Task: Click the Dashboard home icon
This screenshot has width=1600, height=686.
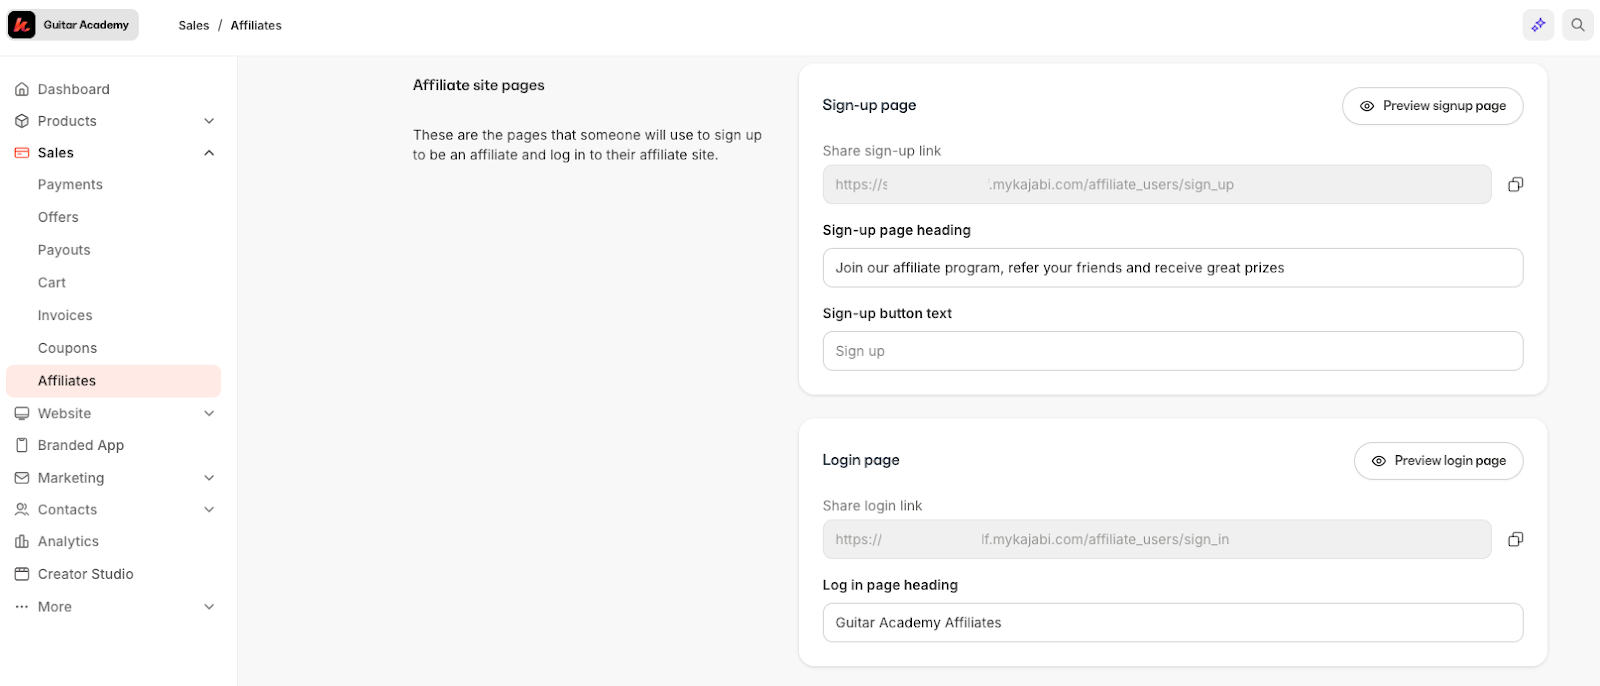Action: point(22,89)
